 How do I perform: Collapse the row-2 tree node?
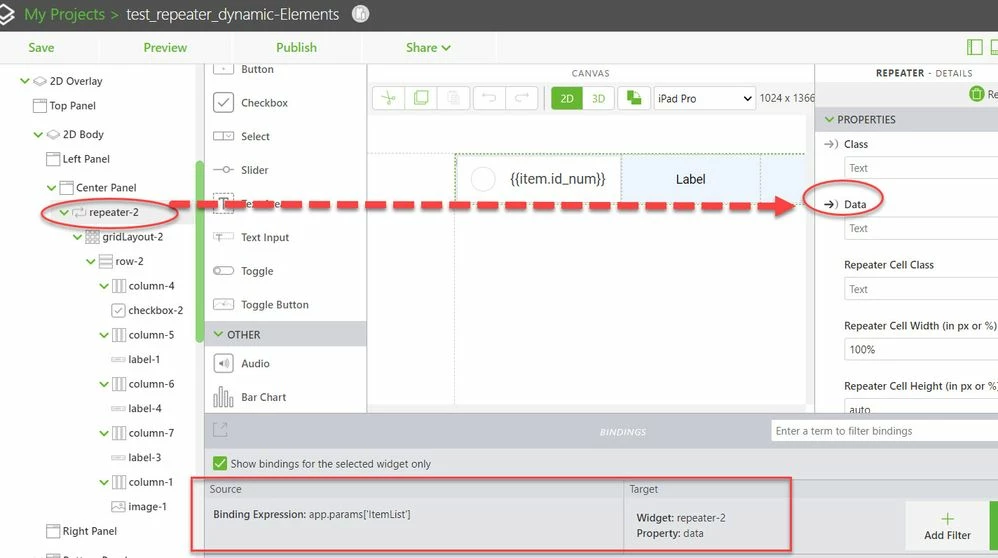click(91, 262)
